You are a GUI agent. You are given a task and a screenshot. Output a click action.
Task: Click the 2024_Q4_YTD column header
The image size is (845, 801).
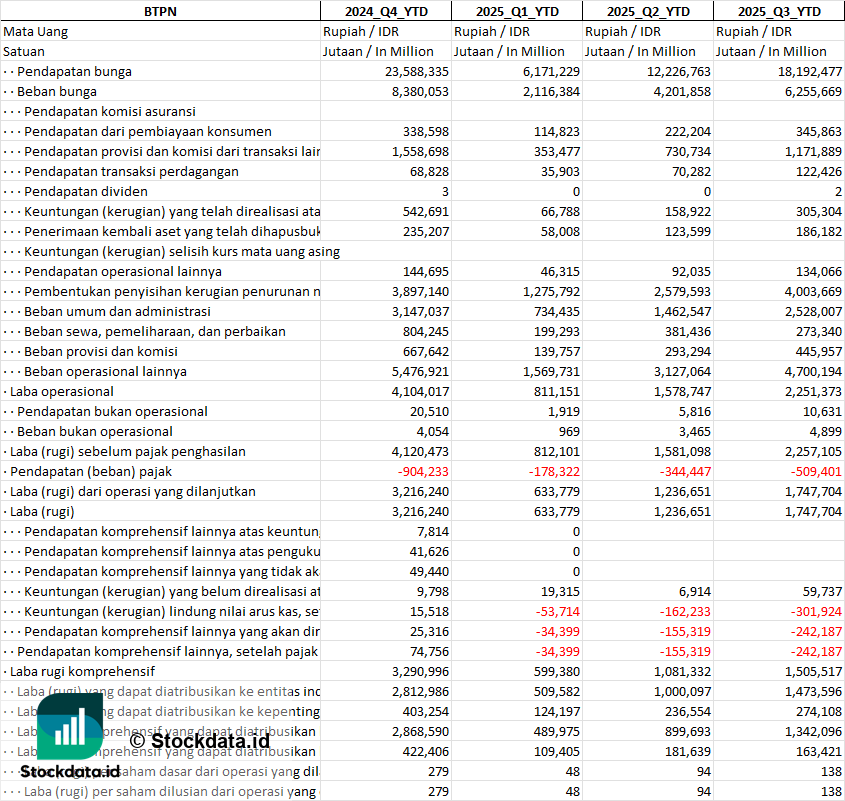pyautogui.click(x=386, y=11)
